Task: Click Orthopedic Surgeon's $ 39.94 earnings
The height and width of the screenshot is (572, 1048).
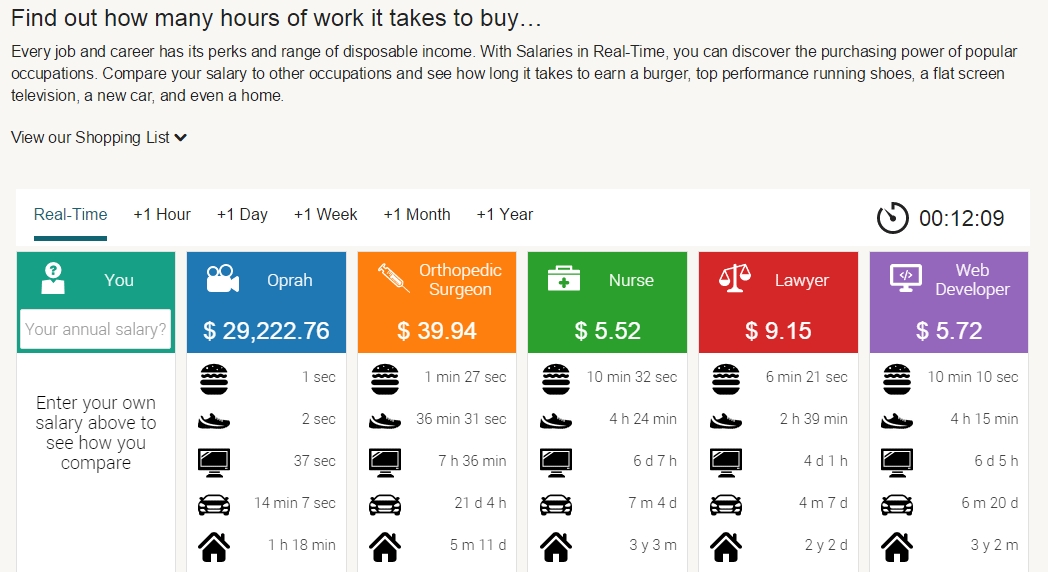Action: coord(437,331)
